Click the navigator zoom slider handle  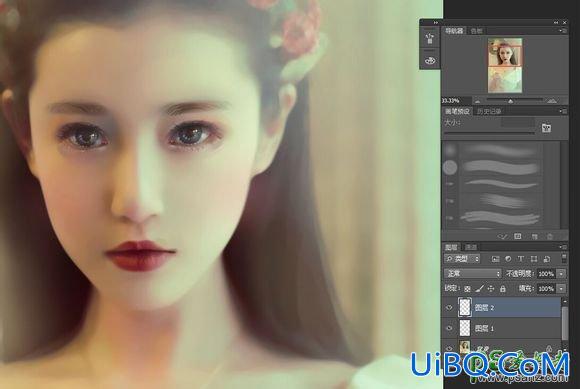click(x=510, y=101)
